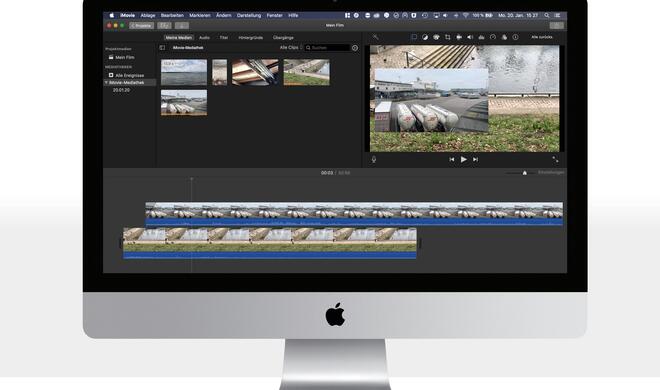This screenshot has width=660, height=390.
Task: Click the Time Machine menu bar icon
Action: (x=425, y=15)
